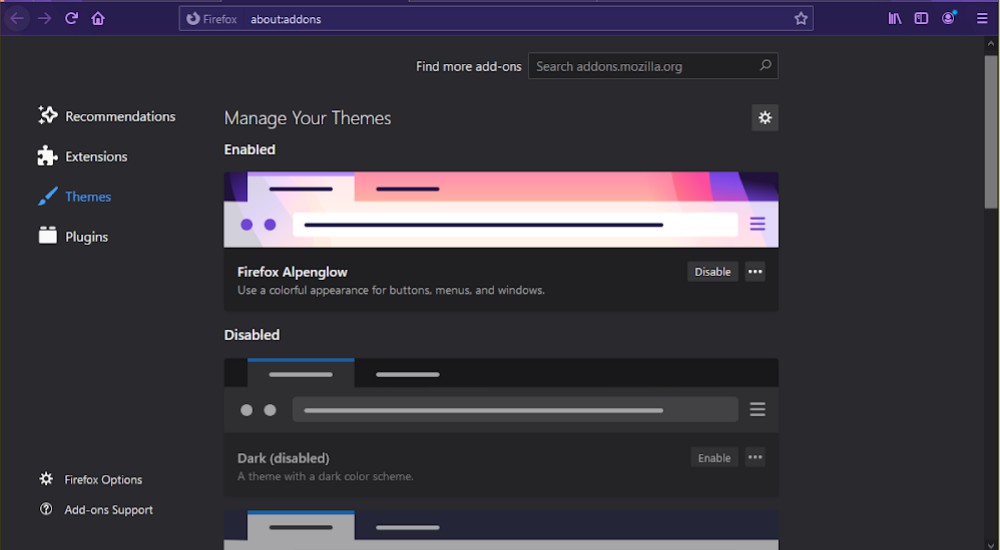
Task: Click the Find more add-ons label
Action: pyautogui.click(x=469, y=66)
